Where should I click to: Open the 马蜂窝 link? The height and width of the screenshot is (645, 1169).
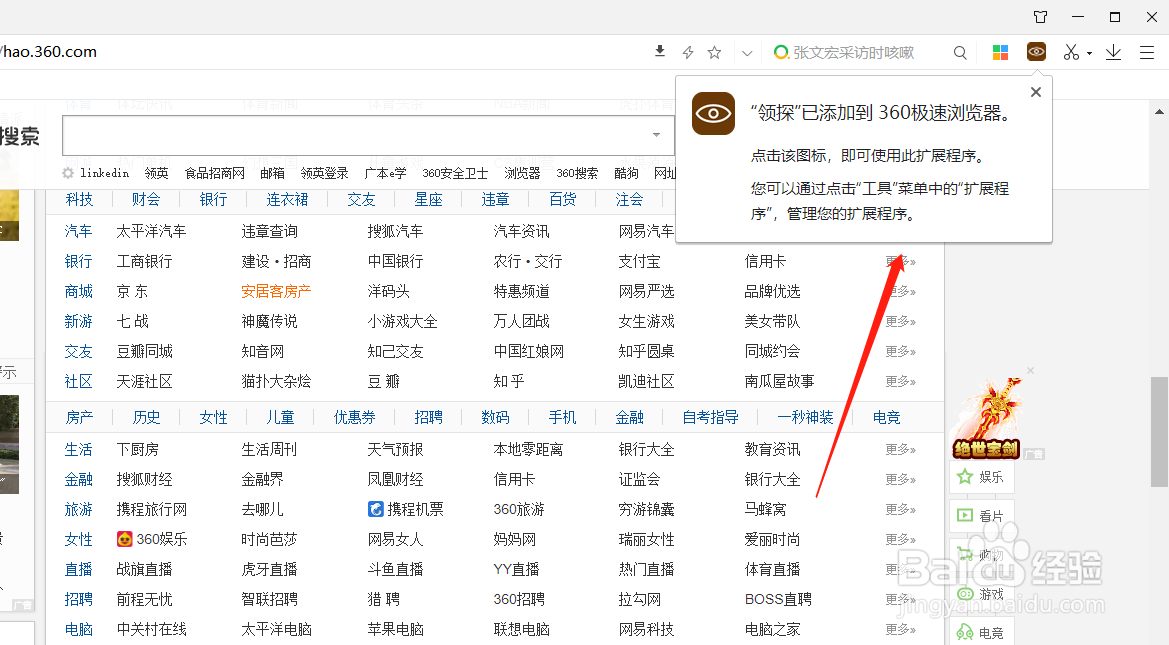766,509
